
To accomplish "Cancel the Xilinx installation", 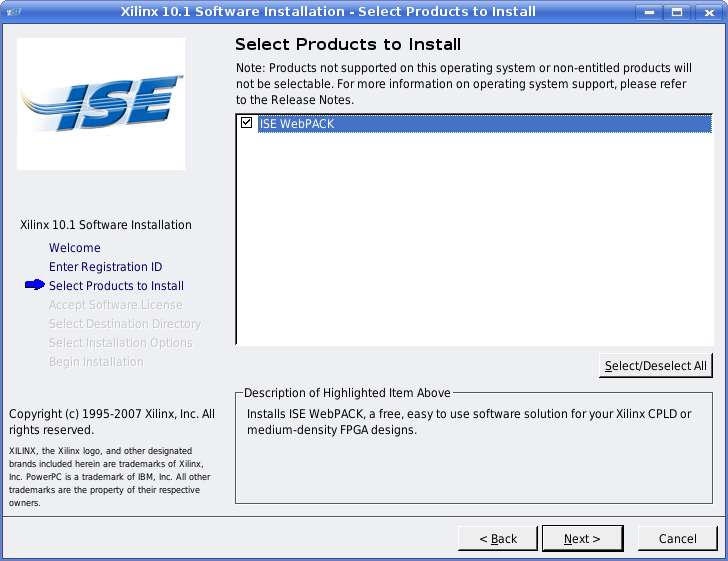I will pyautogui.click(x=677, y=539).
